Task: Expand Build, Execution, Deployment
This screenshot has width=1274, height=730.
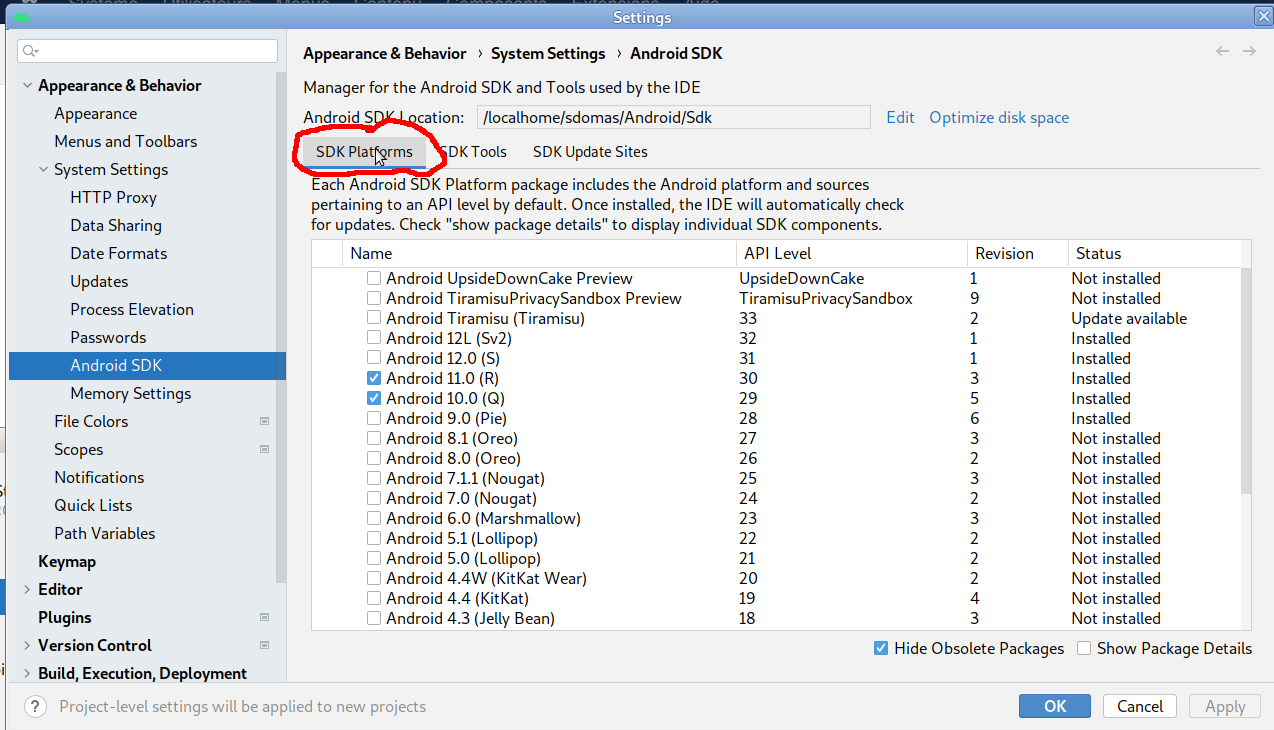Action: (x=27, y=674)
